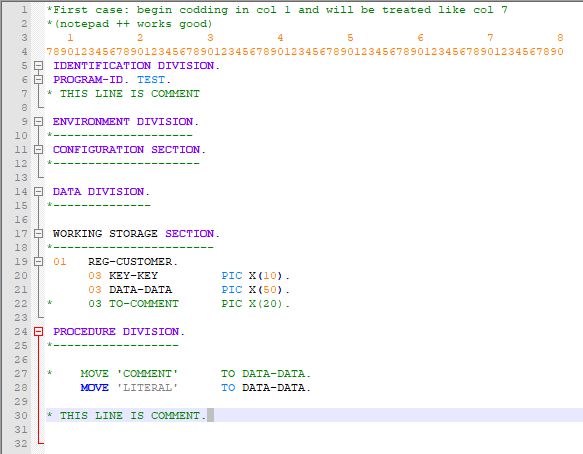
Task: Collapse the PROGRAM-ID fold marker
Action: pos(38,80)
